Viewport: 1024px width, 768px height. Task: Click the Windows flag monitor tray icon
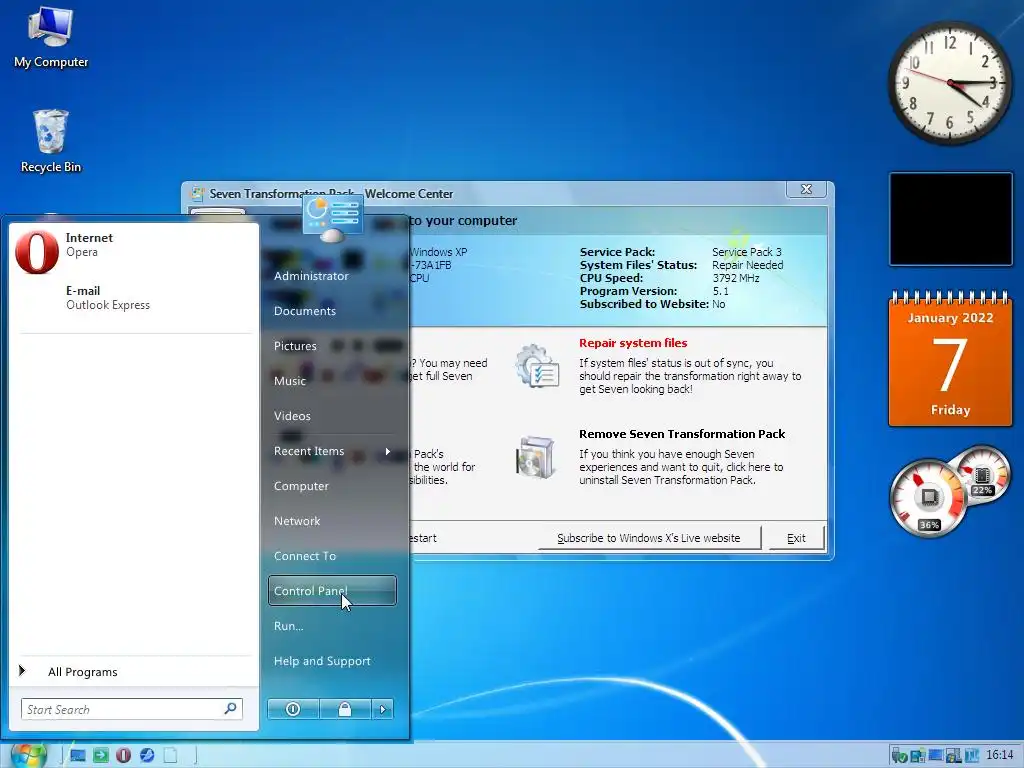pyautogui.click(x=953, y=756)
